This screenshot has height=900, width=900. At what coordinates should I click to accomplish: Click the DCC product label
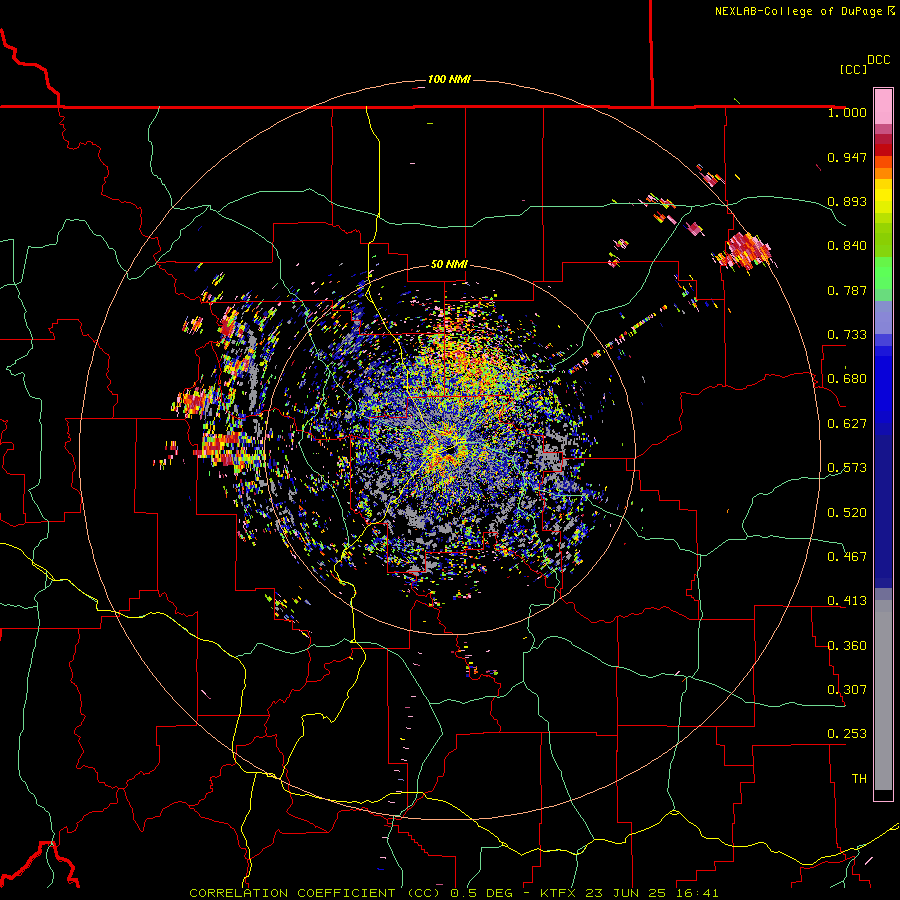[x=878, y=60]
